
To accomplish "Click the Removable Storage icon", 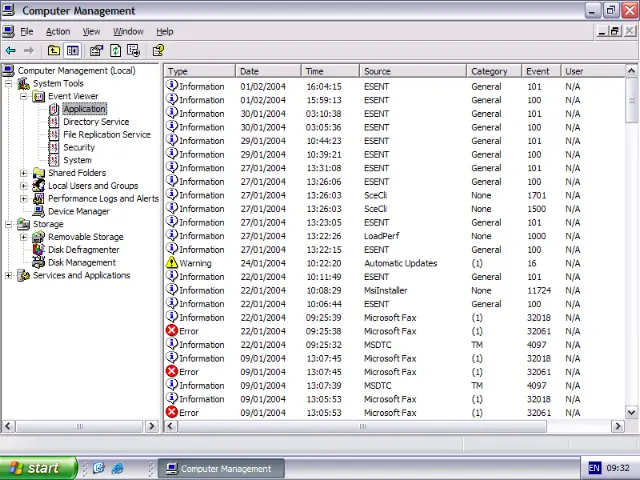I will [x=39, y=237].
